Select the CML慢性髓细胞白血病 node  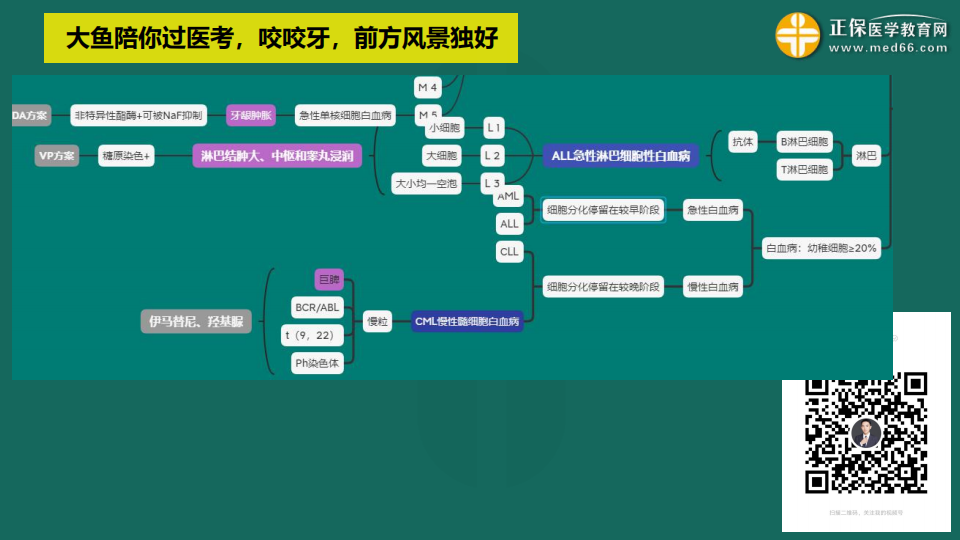(x=468, y=322)
